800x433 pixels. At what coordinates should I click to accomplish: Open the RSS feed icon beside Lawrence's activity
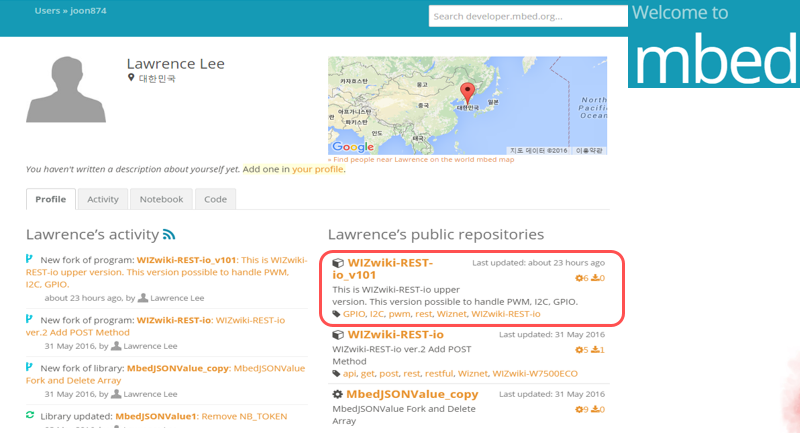pos(169,235)
